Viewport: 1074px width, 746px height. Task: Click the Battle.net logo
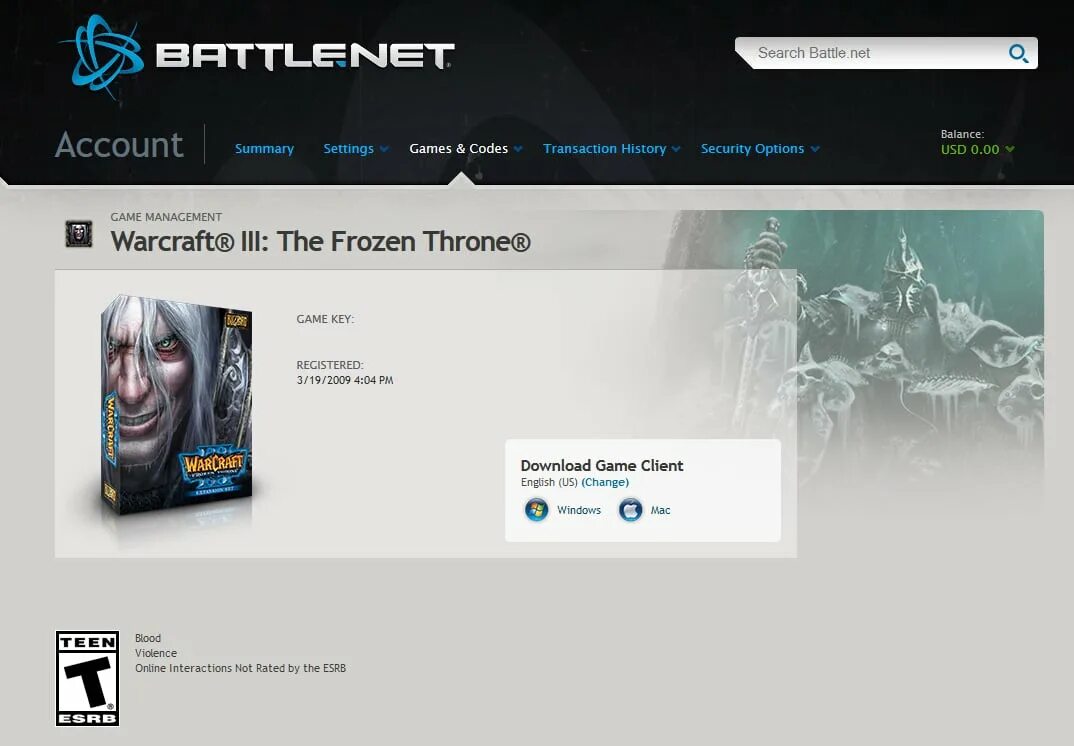click(x=258, y=55)
